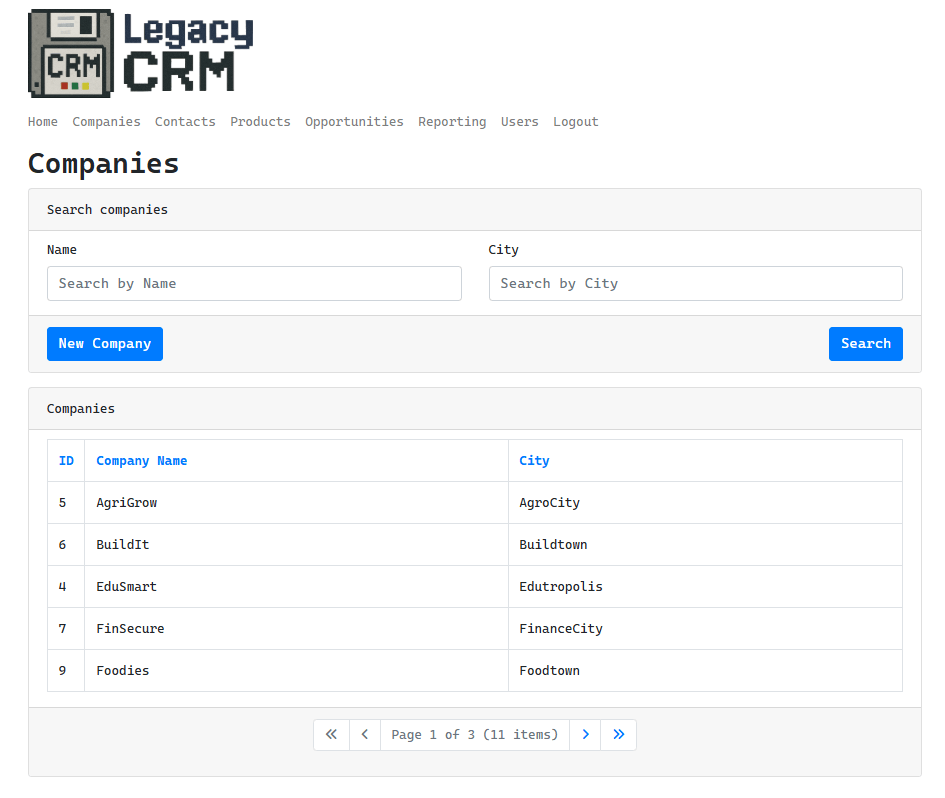Navigate to the Contacts page
Viewport: 945px width, 798px height.
[185, 122]
